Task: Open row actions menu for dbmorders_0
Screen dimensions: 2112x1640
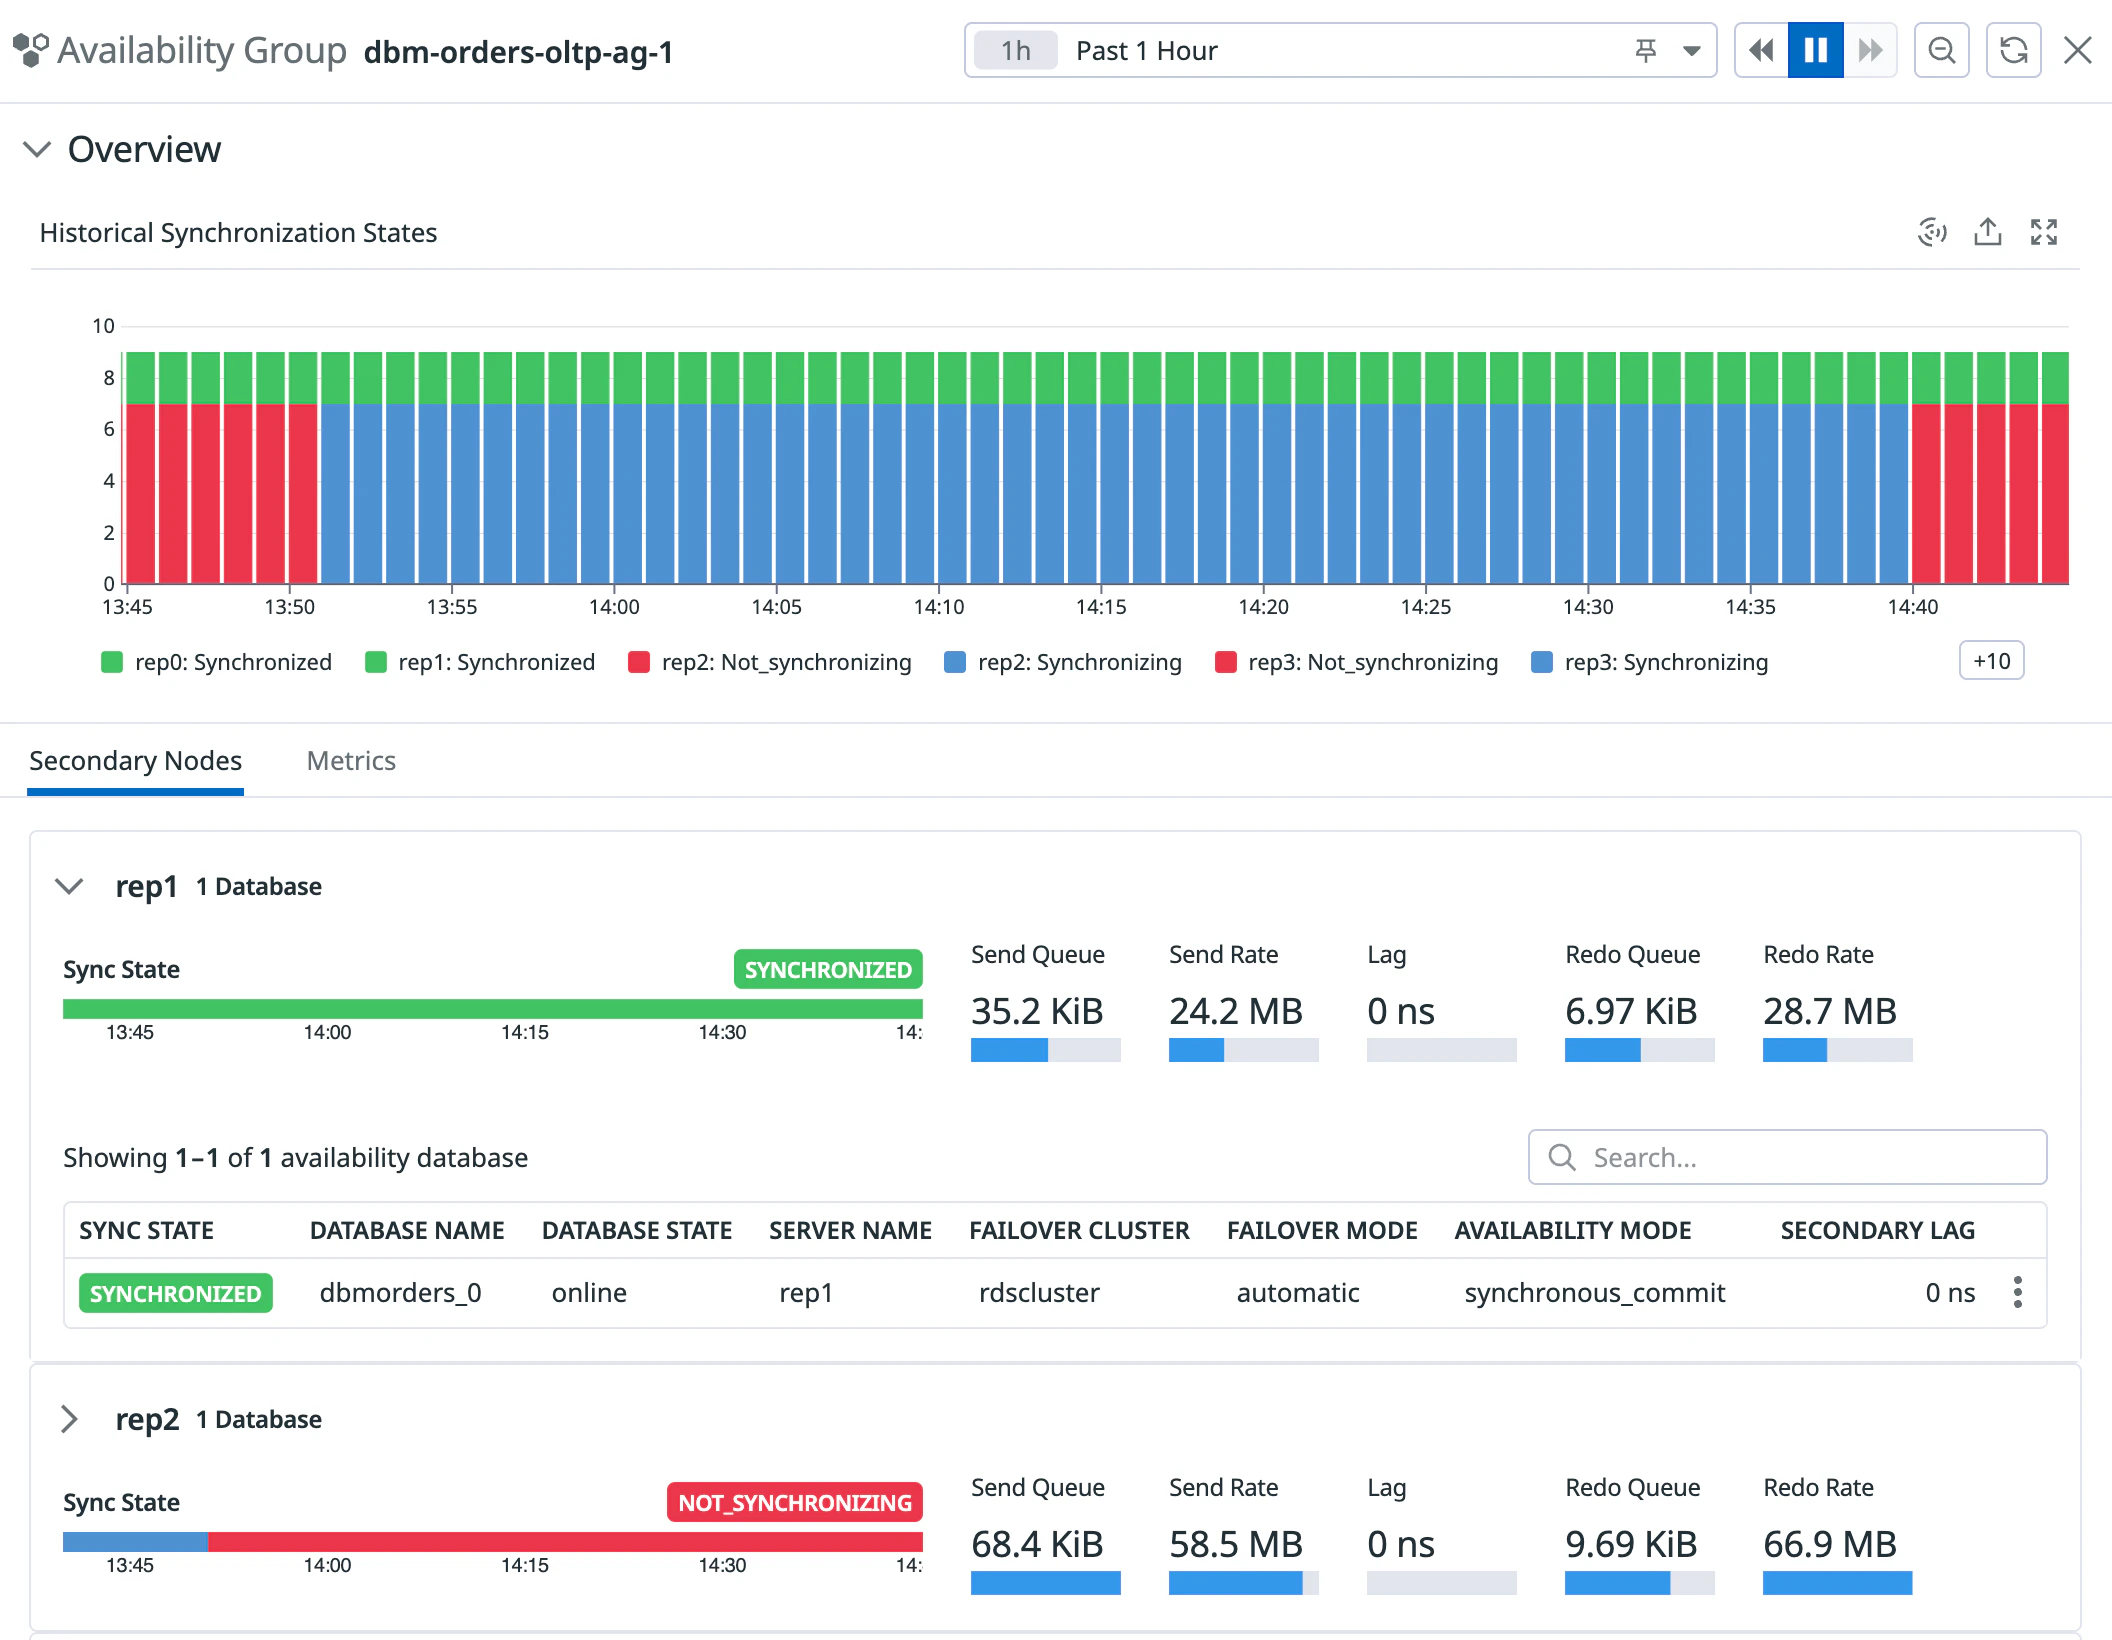Action: point(2017,1292)
